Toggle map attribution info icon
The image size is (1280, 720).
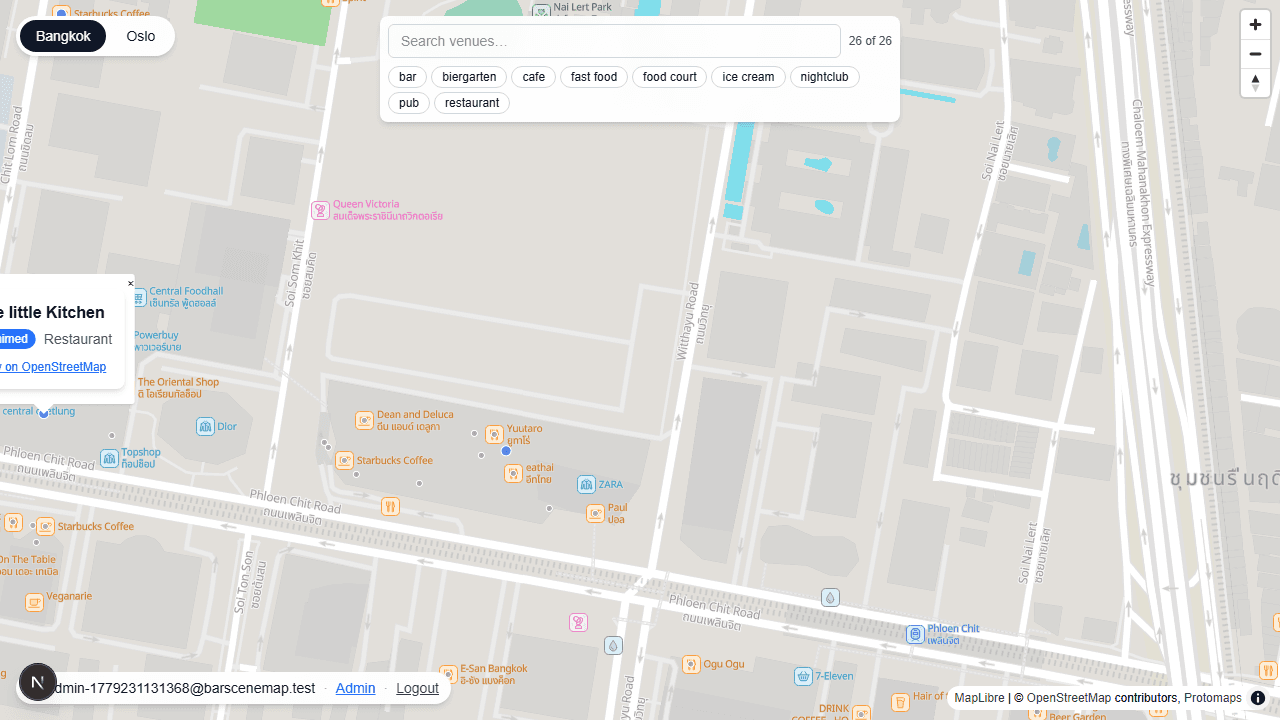[1258, 698]
